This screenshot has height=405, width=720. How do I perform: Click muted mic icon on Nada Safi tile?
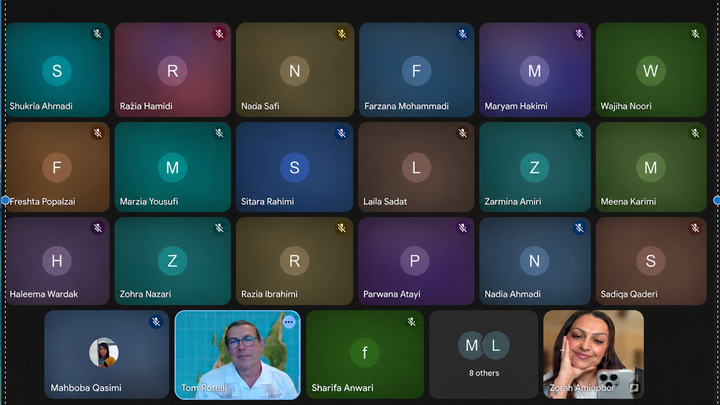coord(342,34)
